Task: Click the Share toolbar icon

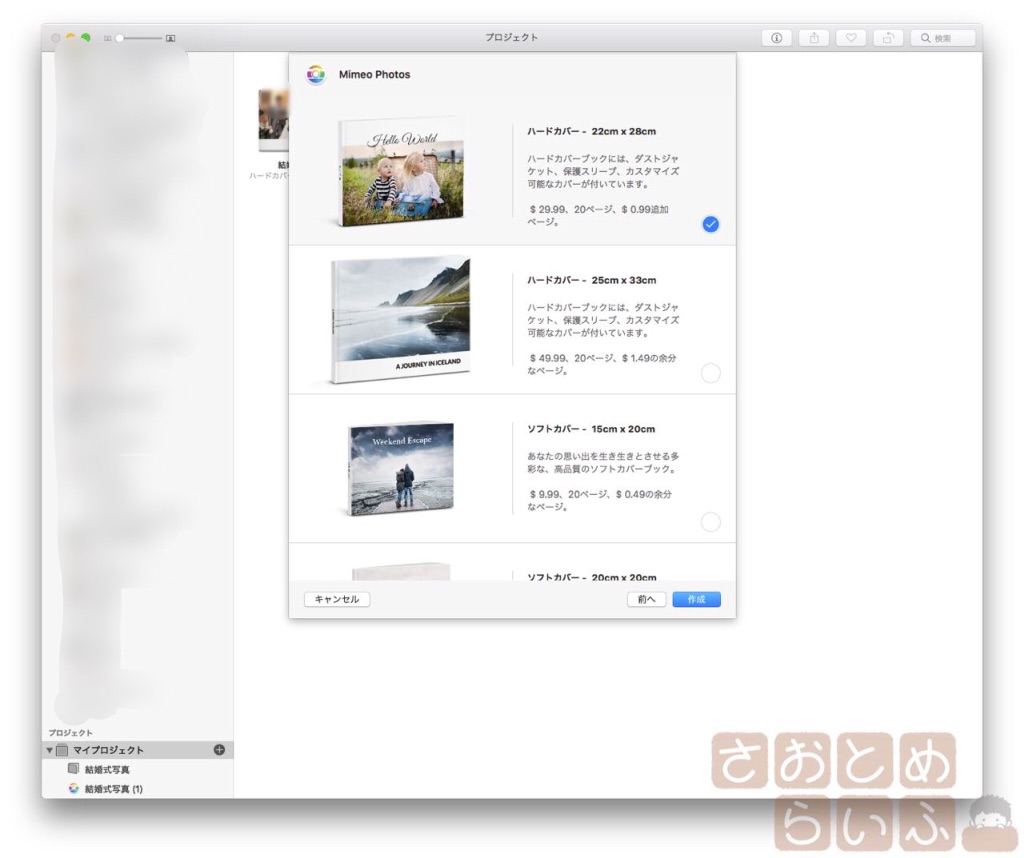Action: [814, 38]
